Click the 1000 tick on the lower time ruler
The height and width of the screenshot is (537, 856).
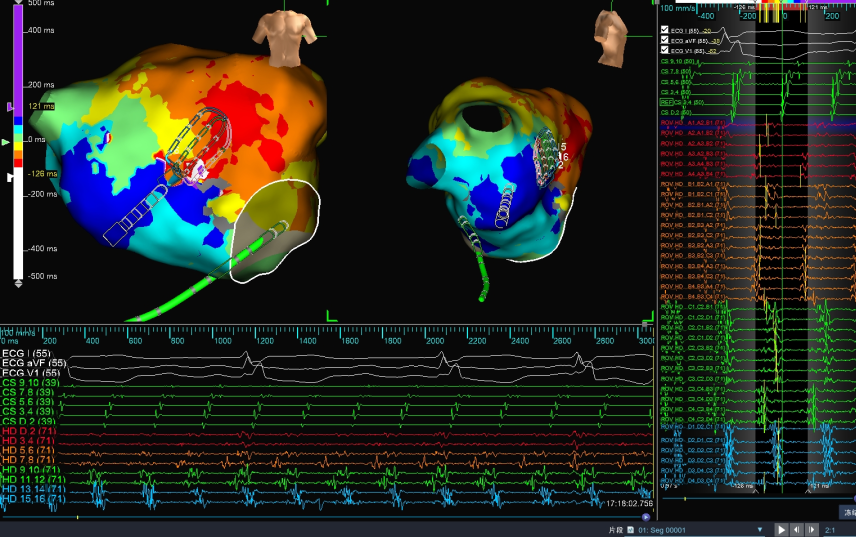(222, 341)
